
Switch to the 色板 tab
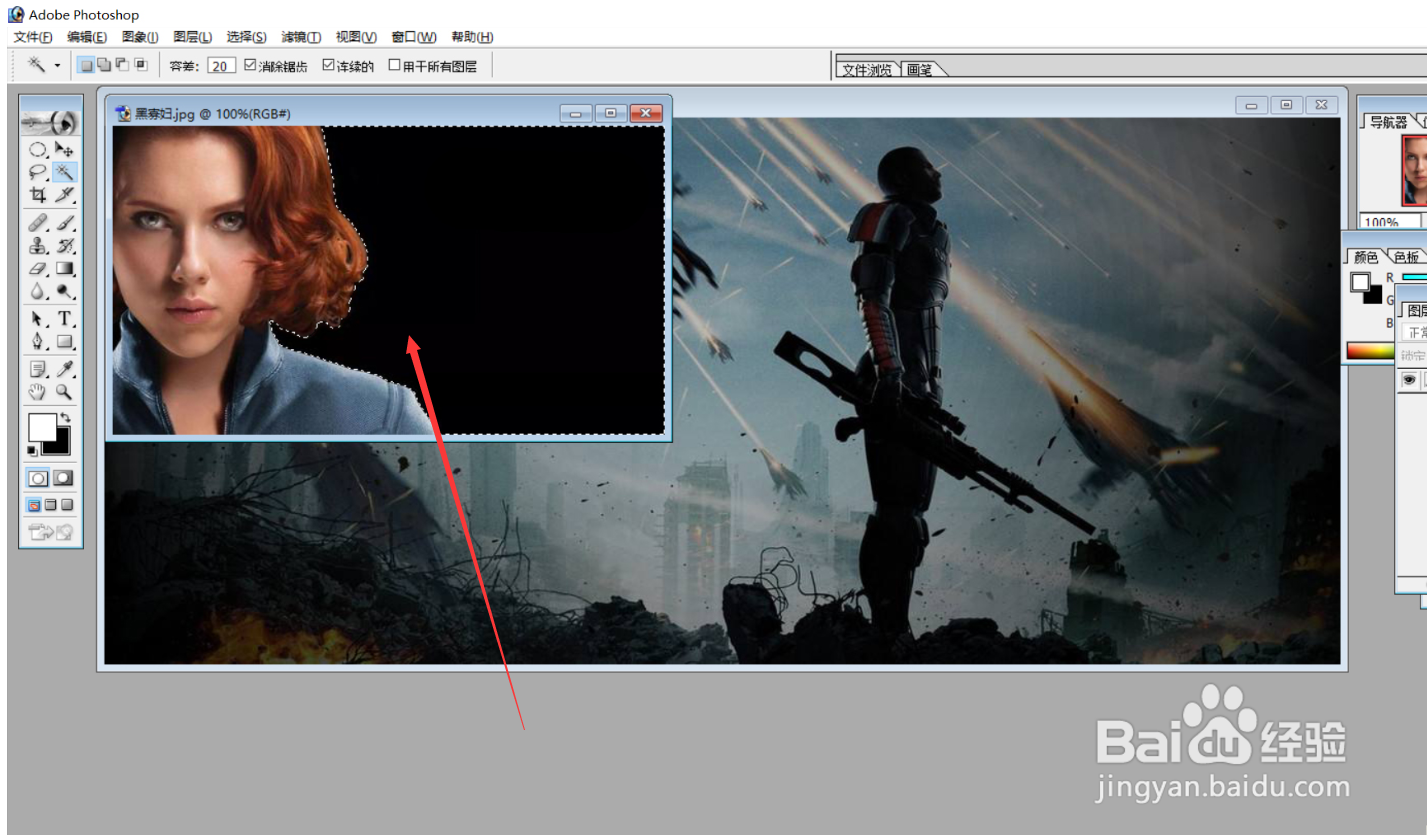[1405, 257]
